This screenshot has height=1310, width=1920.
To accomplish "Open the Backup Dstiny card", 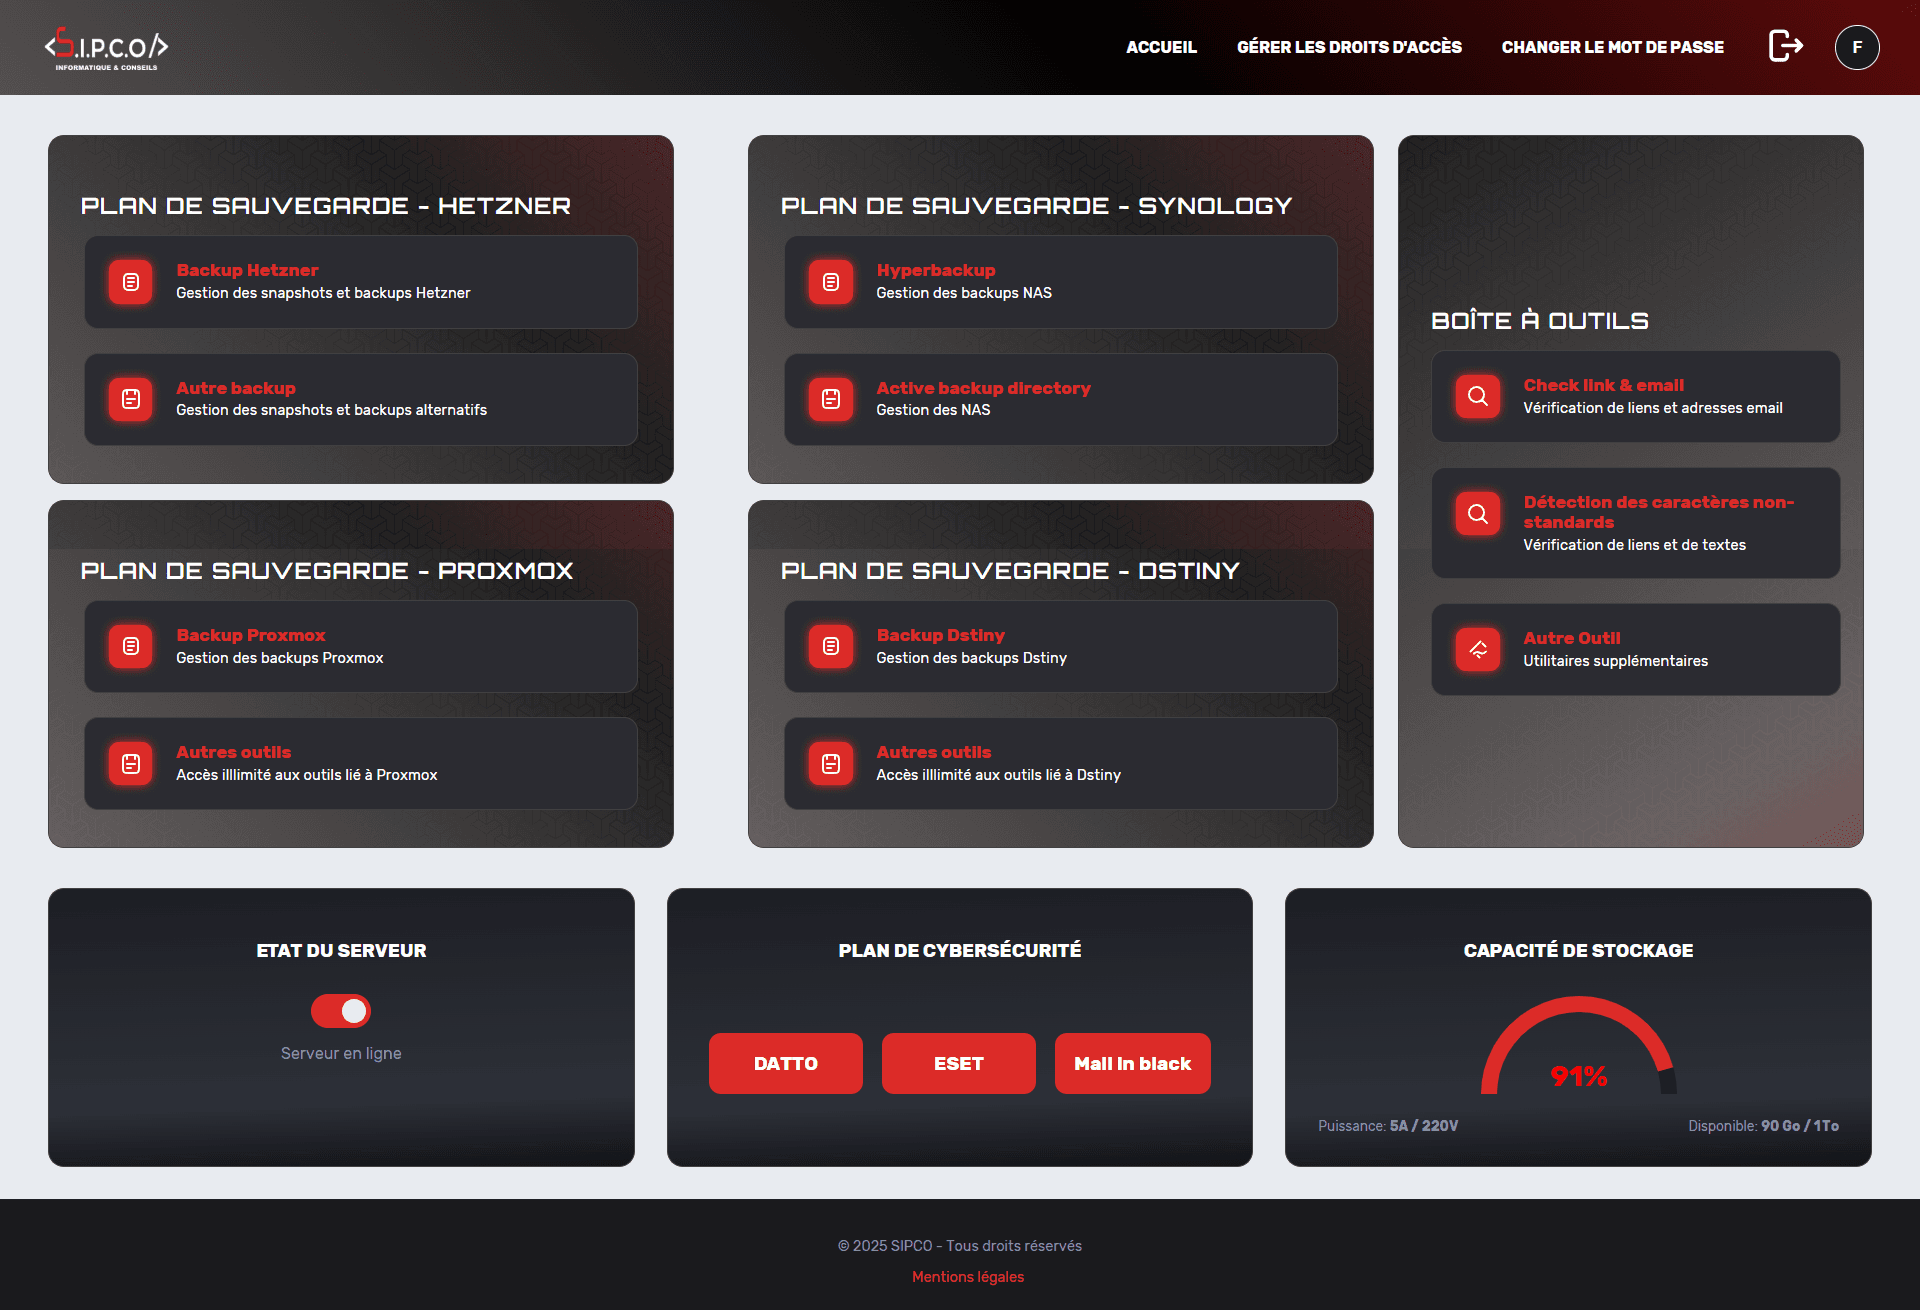I will pyautogui.click(x=1060, y=646).
